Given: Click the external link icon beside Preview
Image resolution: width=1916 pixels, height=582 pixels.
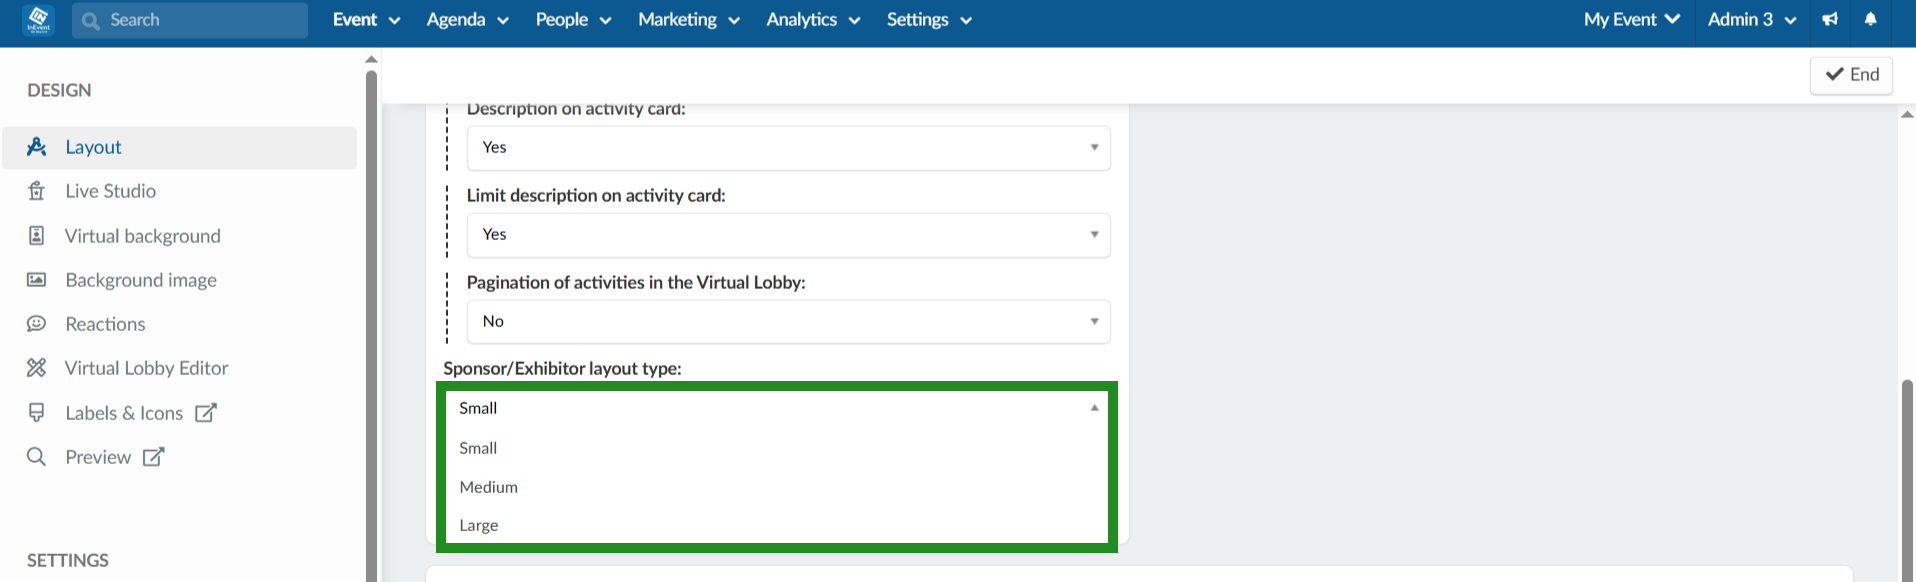Looking at the screenshot, I should pyautogui.click(x=153, y=457).
